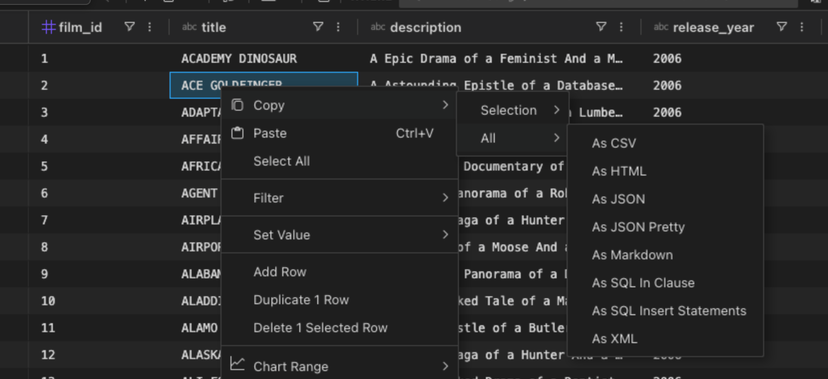828x379 pixels.
Task: Sort by the film_id column header
Action: (x=80, y=27)
